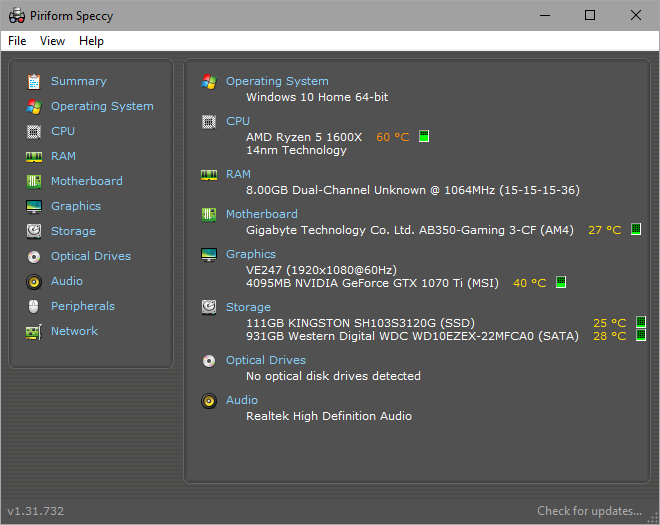Screen dimensions: 660x525
Task: Click Storage heading in summary panel
Action: (x=248, y=307)
